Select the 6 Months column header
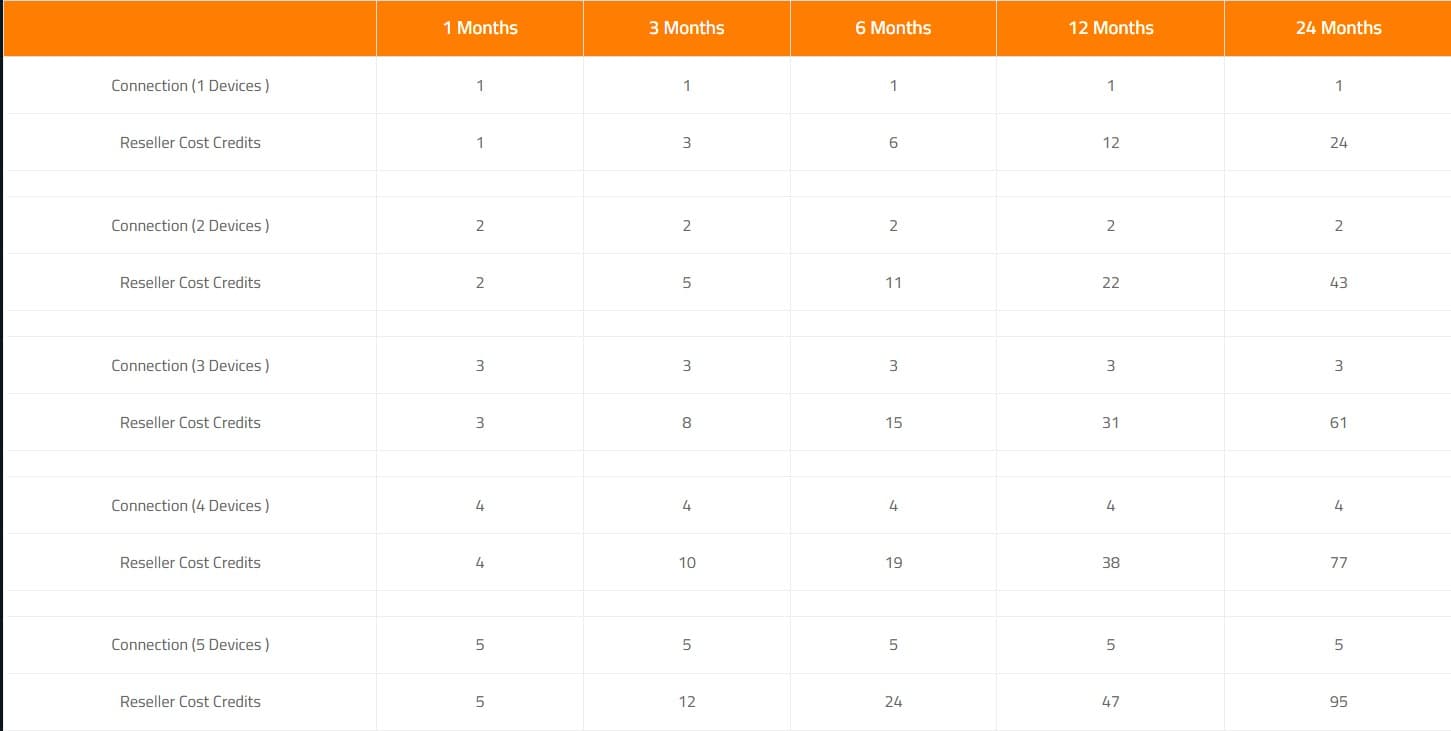 893,28
